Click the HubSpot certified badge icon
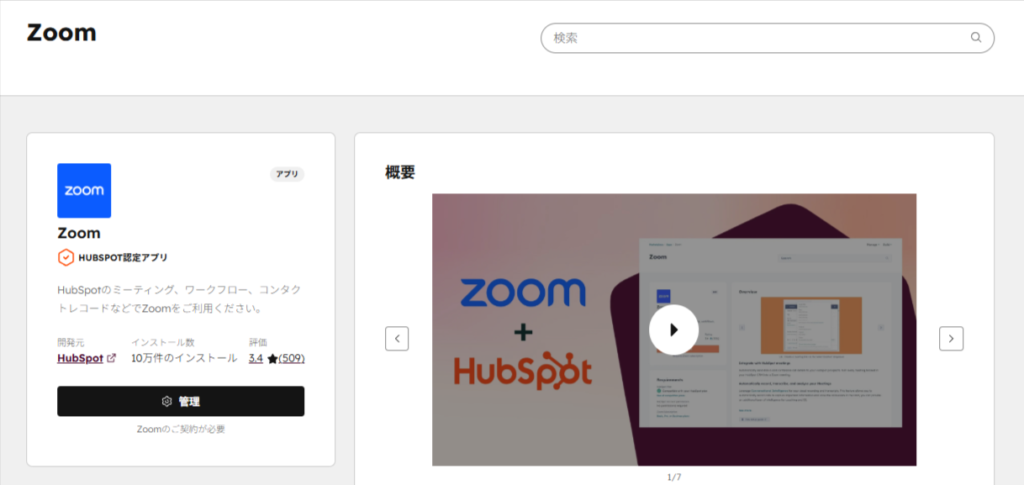The image size is (1024, 485). 66,258
